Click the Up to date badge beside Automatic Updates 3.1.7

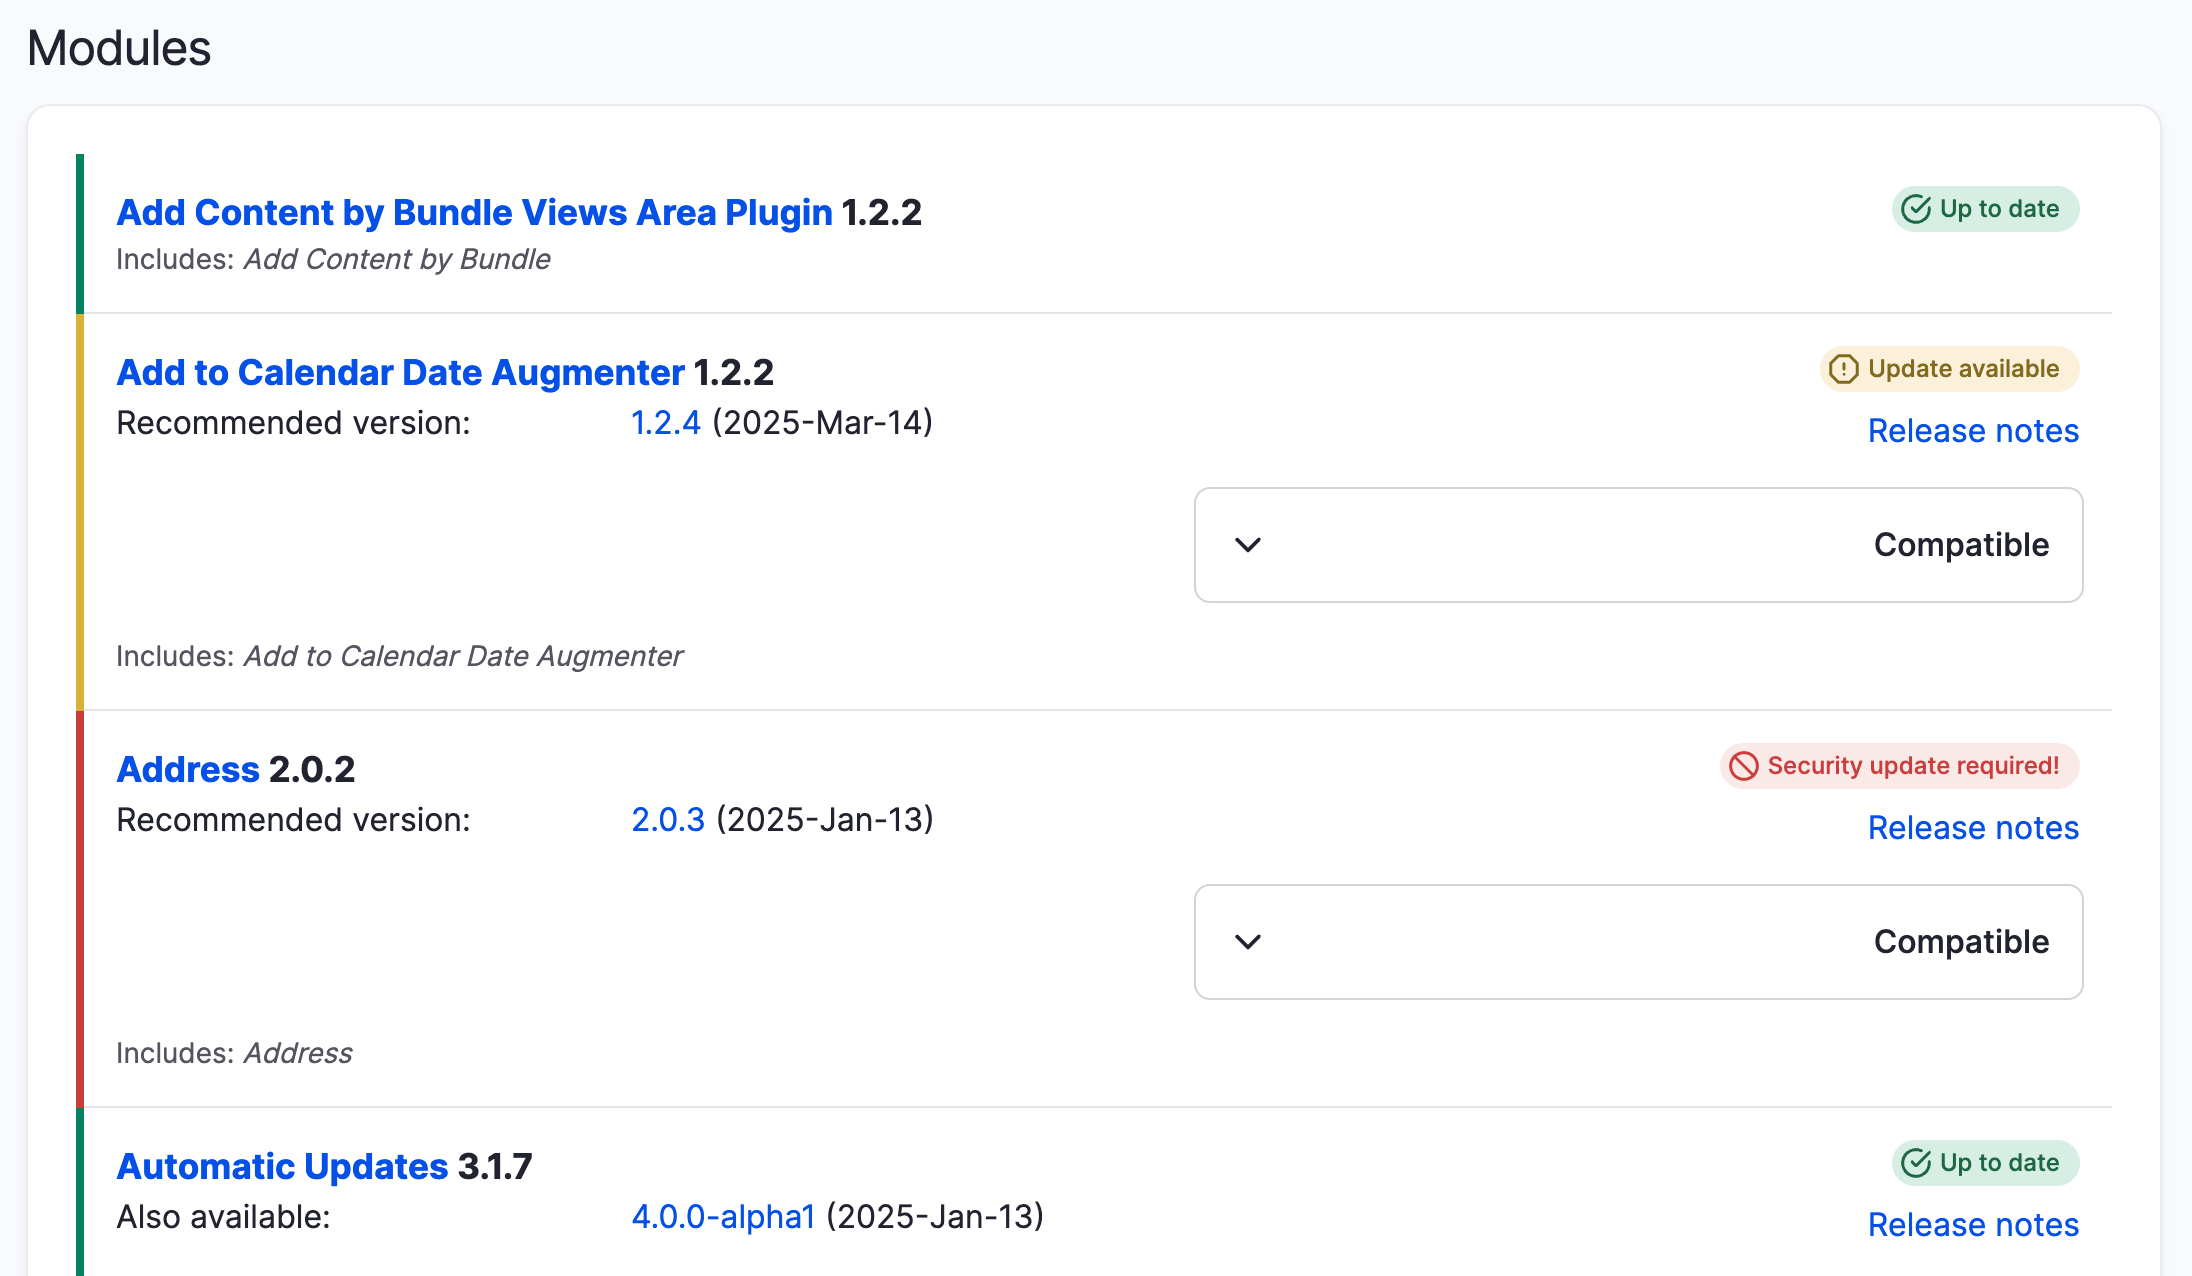[1985, 1163]
